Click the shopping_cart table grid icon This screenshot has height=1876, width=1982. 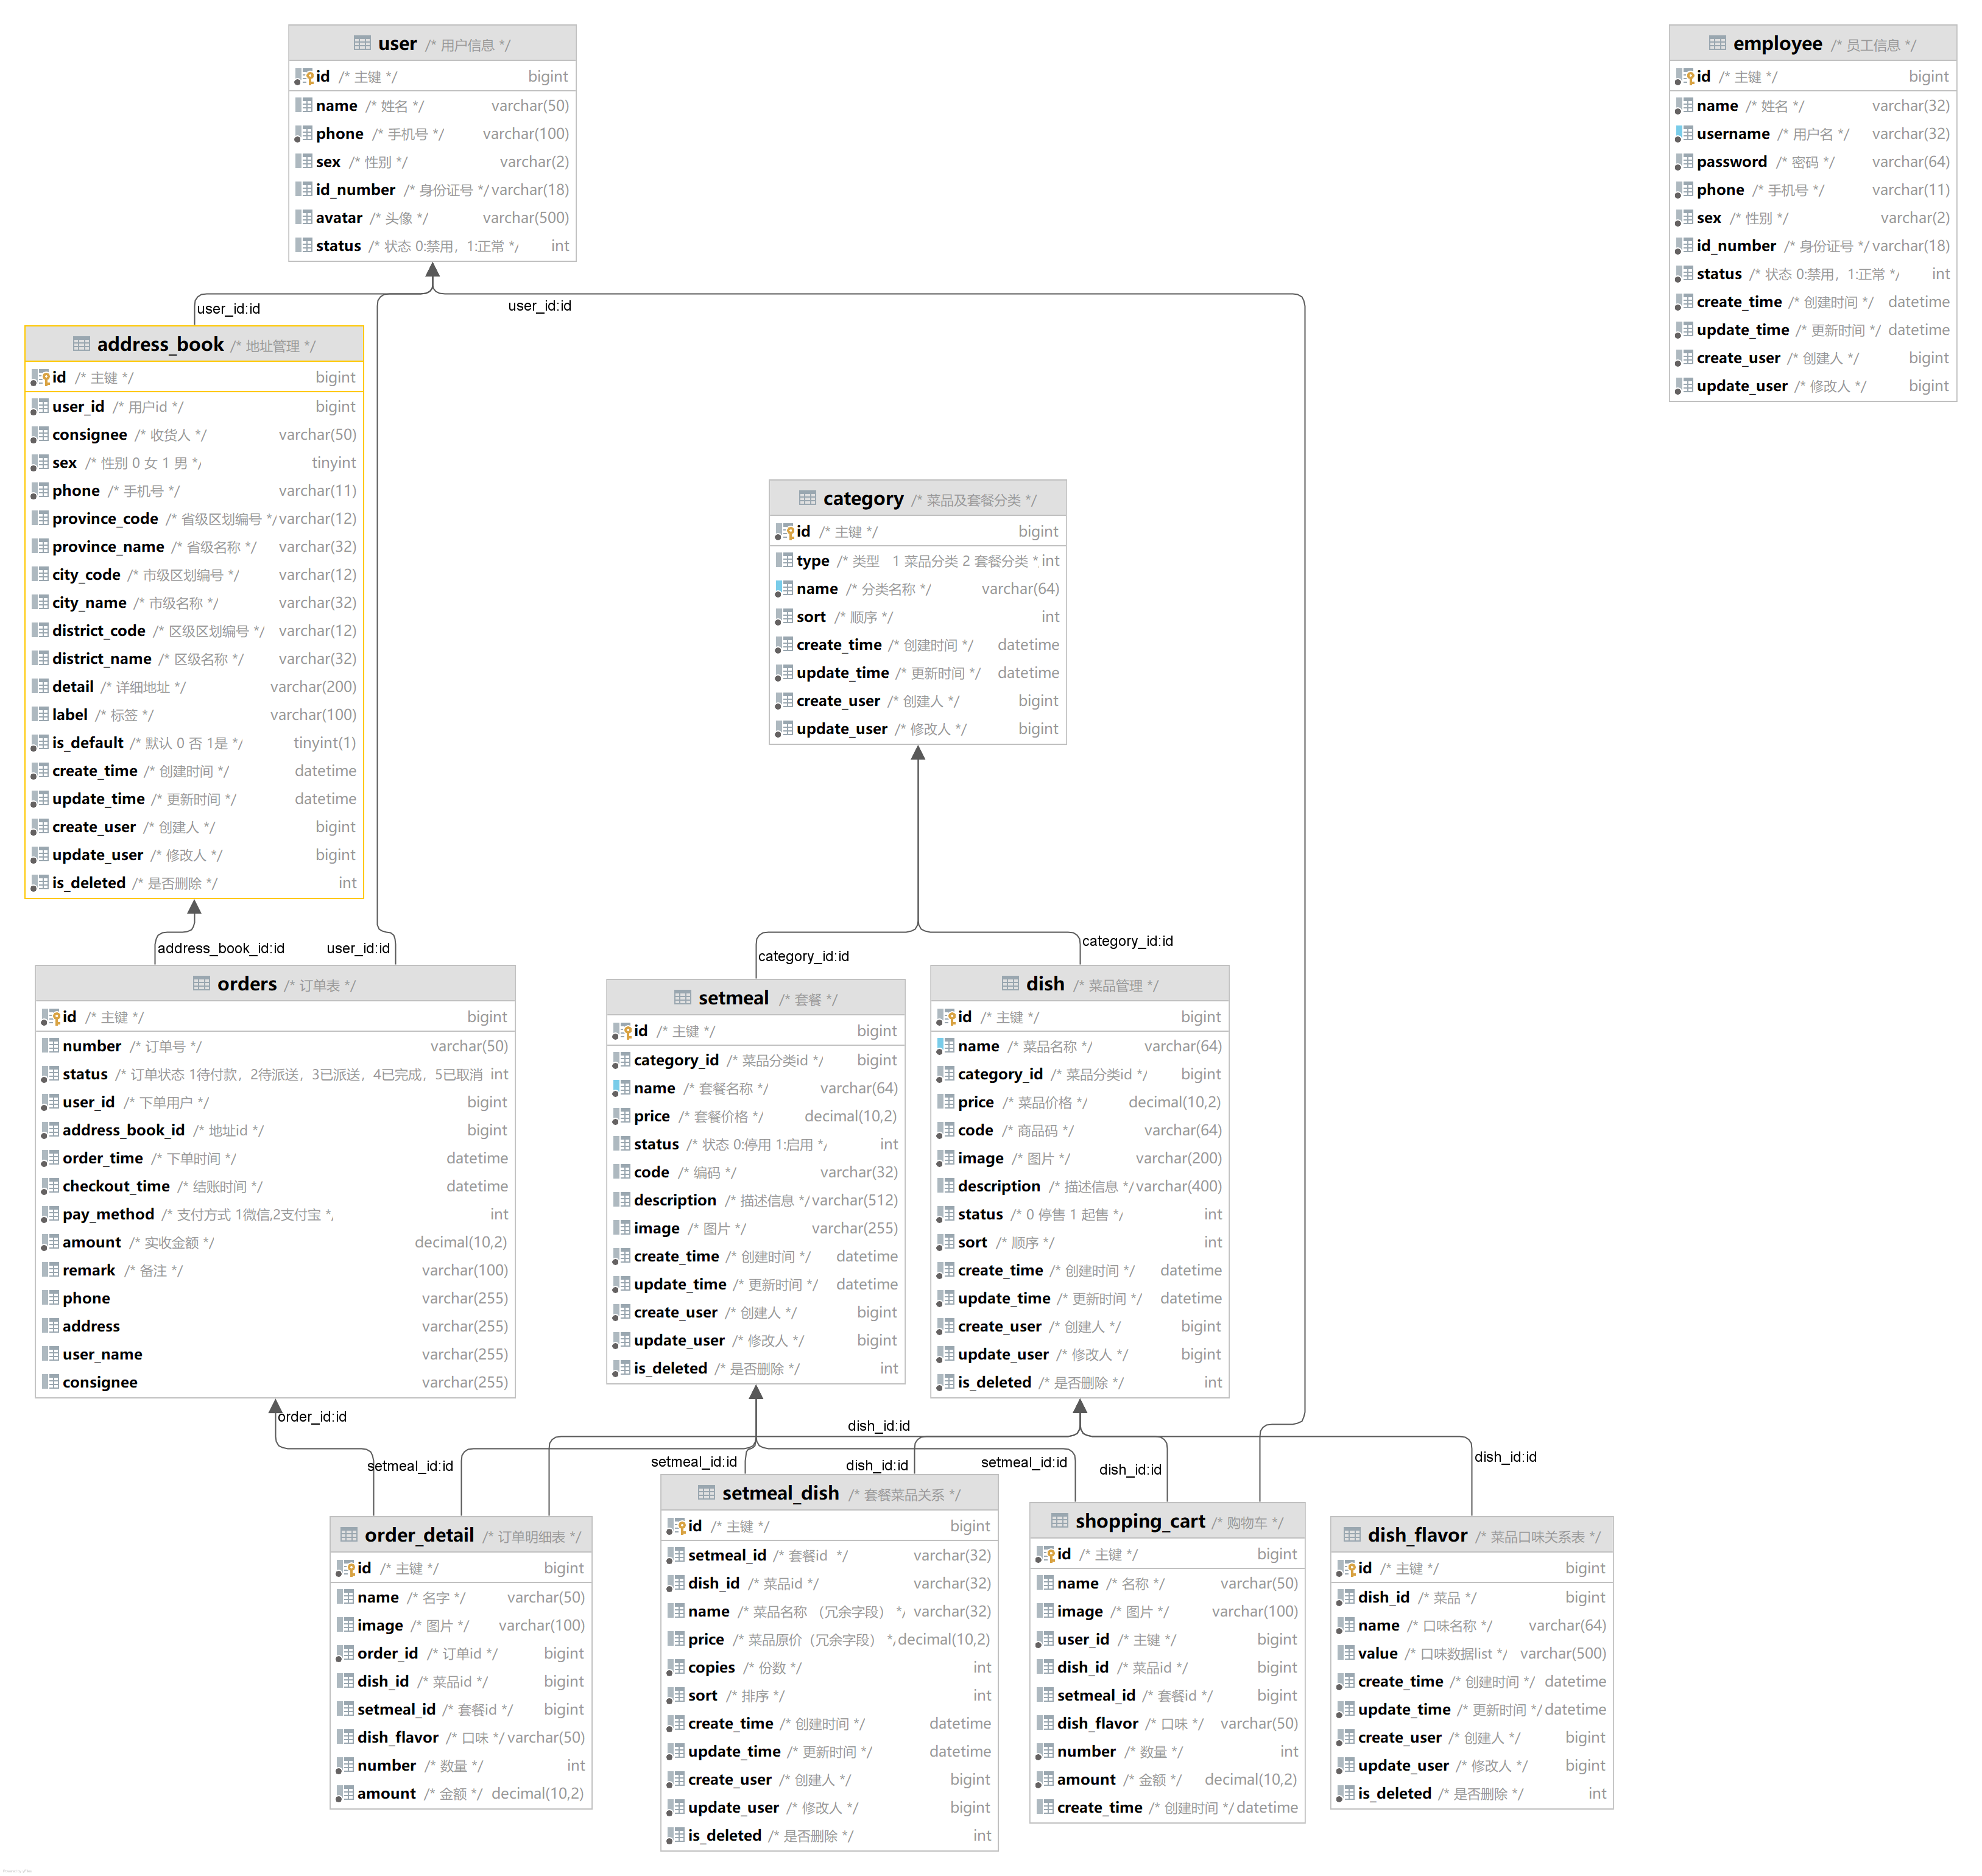1059,1520
